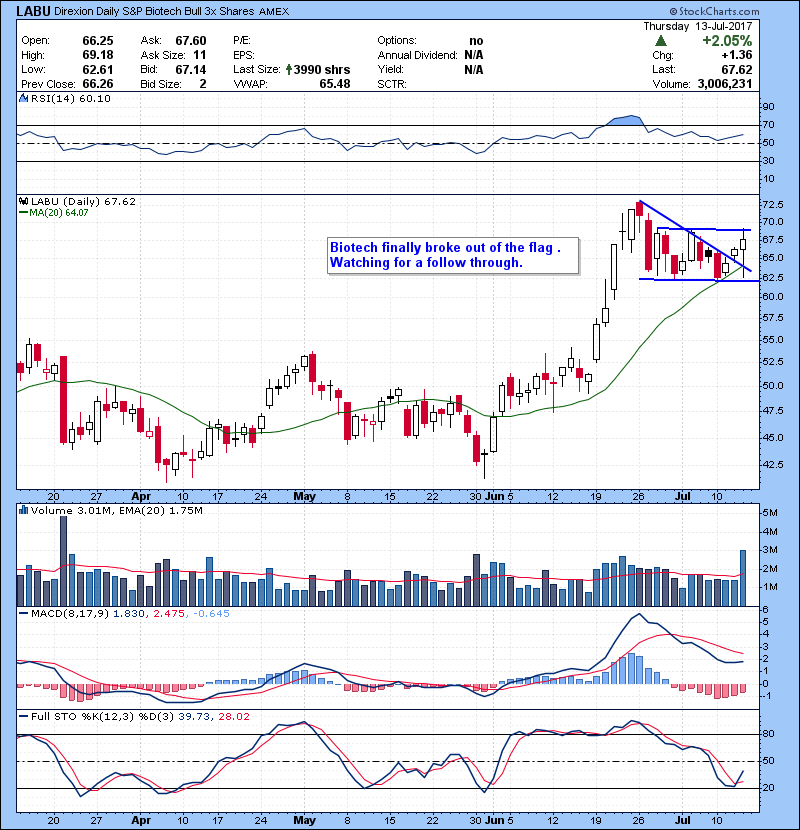The image size is (800, 830).
Task: Click the AMEX exchange label
Action: [274, 12]
